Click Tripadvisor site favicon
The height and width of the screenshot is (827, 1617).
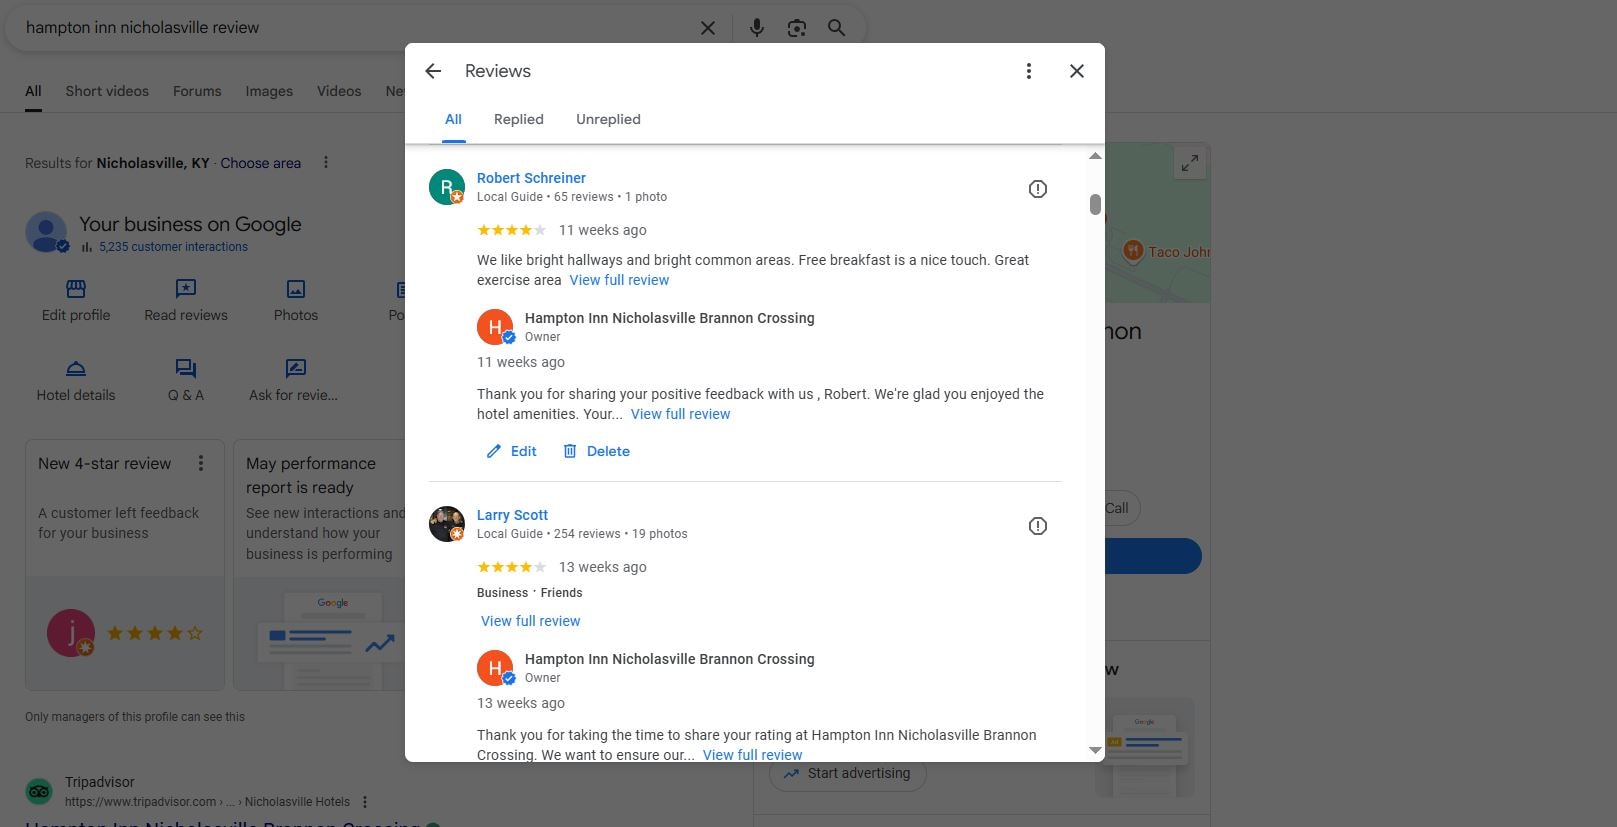click(39, 791)
